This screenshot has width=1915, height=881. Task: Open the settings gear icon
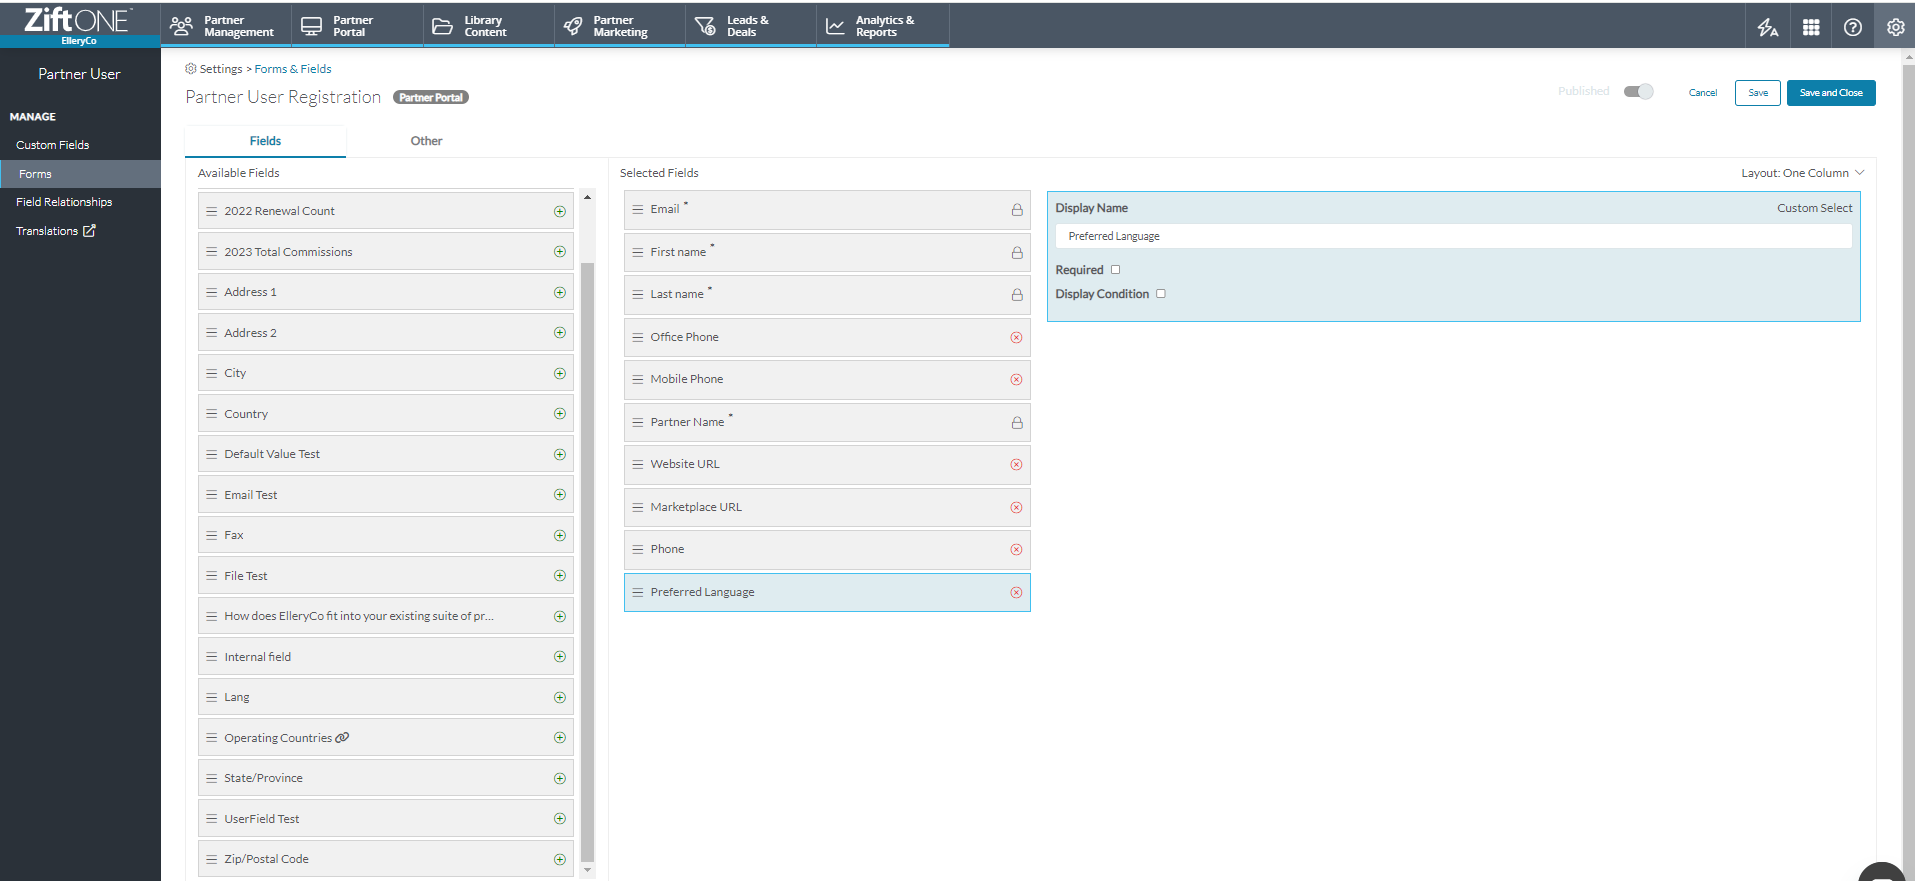(x=1895, y=27)
